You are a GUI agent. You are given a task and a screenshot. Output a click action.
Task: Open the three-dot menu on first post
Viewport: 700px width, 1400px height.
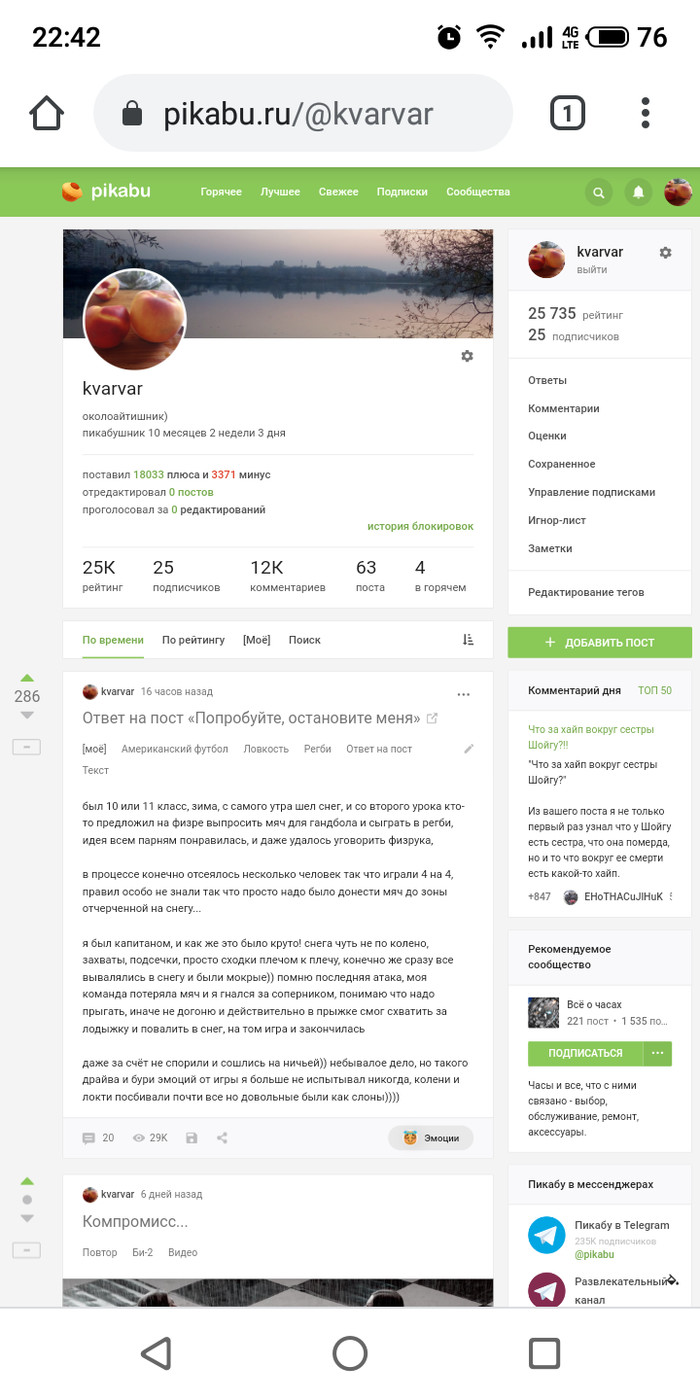463,694
